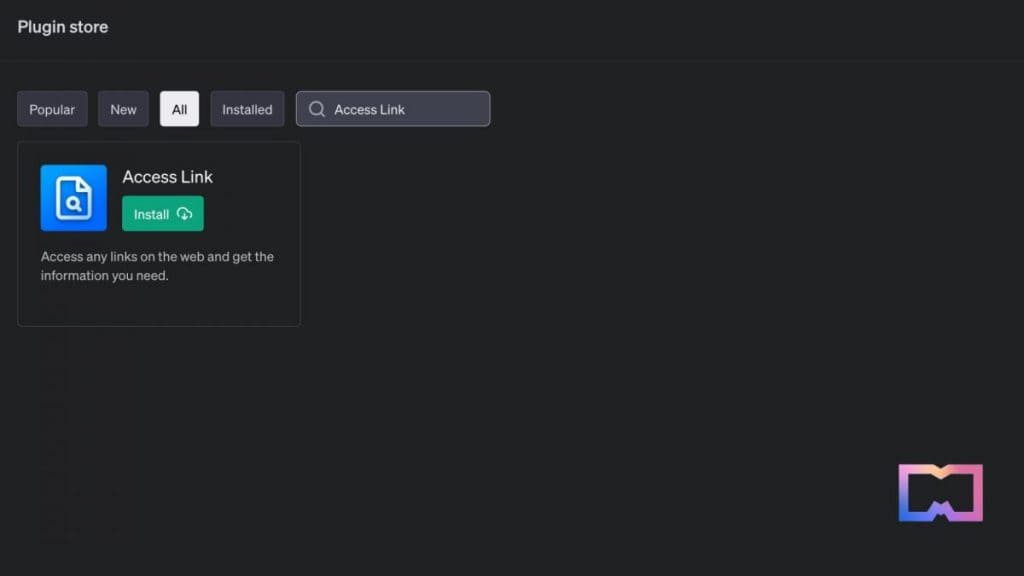Viewport: 1024px width, 576px height.
Task: Click the Access Link plugin logo
Action: click(x=74, y=198)
